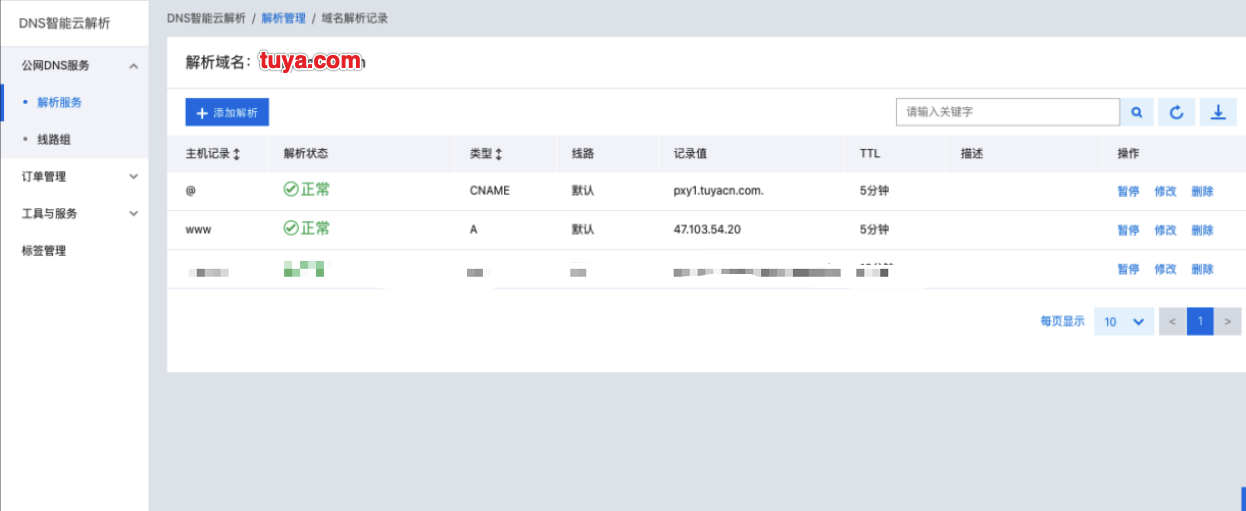Image resolution: width=1246 pixels, height=511 pixels.
Task: Modify the blurred third record
Action: coord(1165,269)
